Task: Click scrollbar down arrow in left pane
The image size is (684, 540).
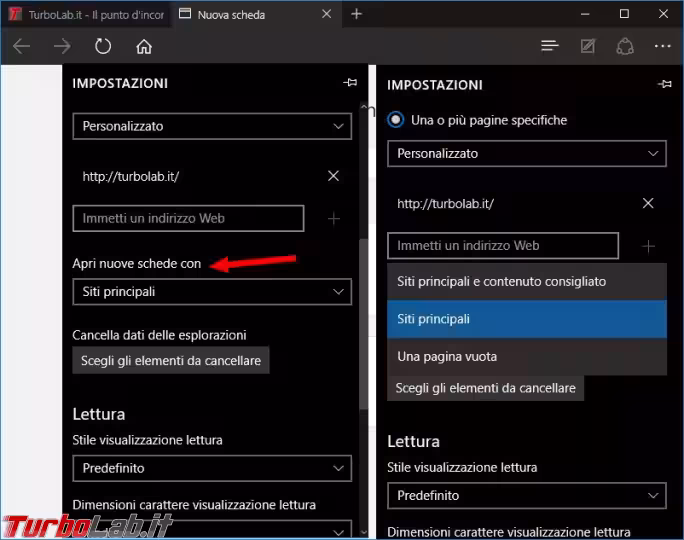Action: (364, 533)
